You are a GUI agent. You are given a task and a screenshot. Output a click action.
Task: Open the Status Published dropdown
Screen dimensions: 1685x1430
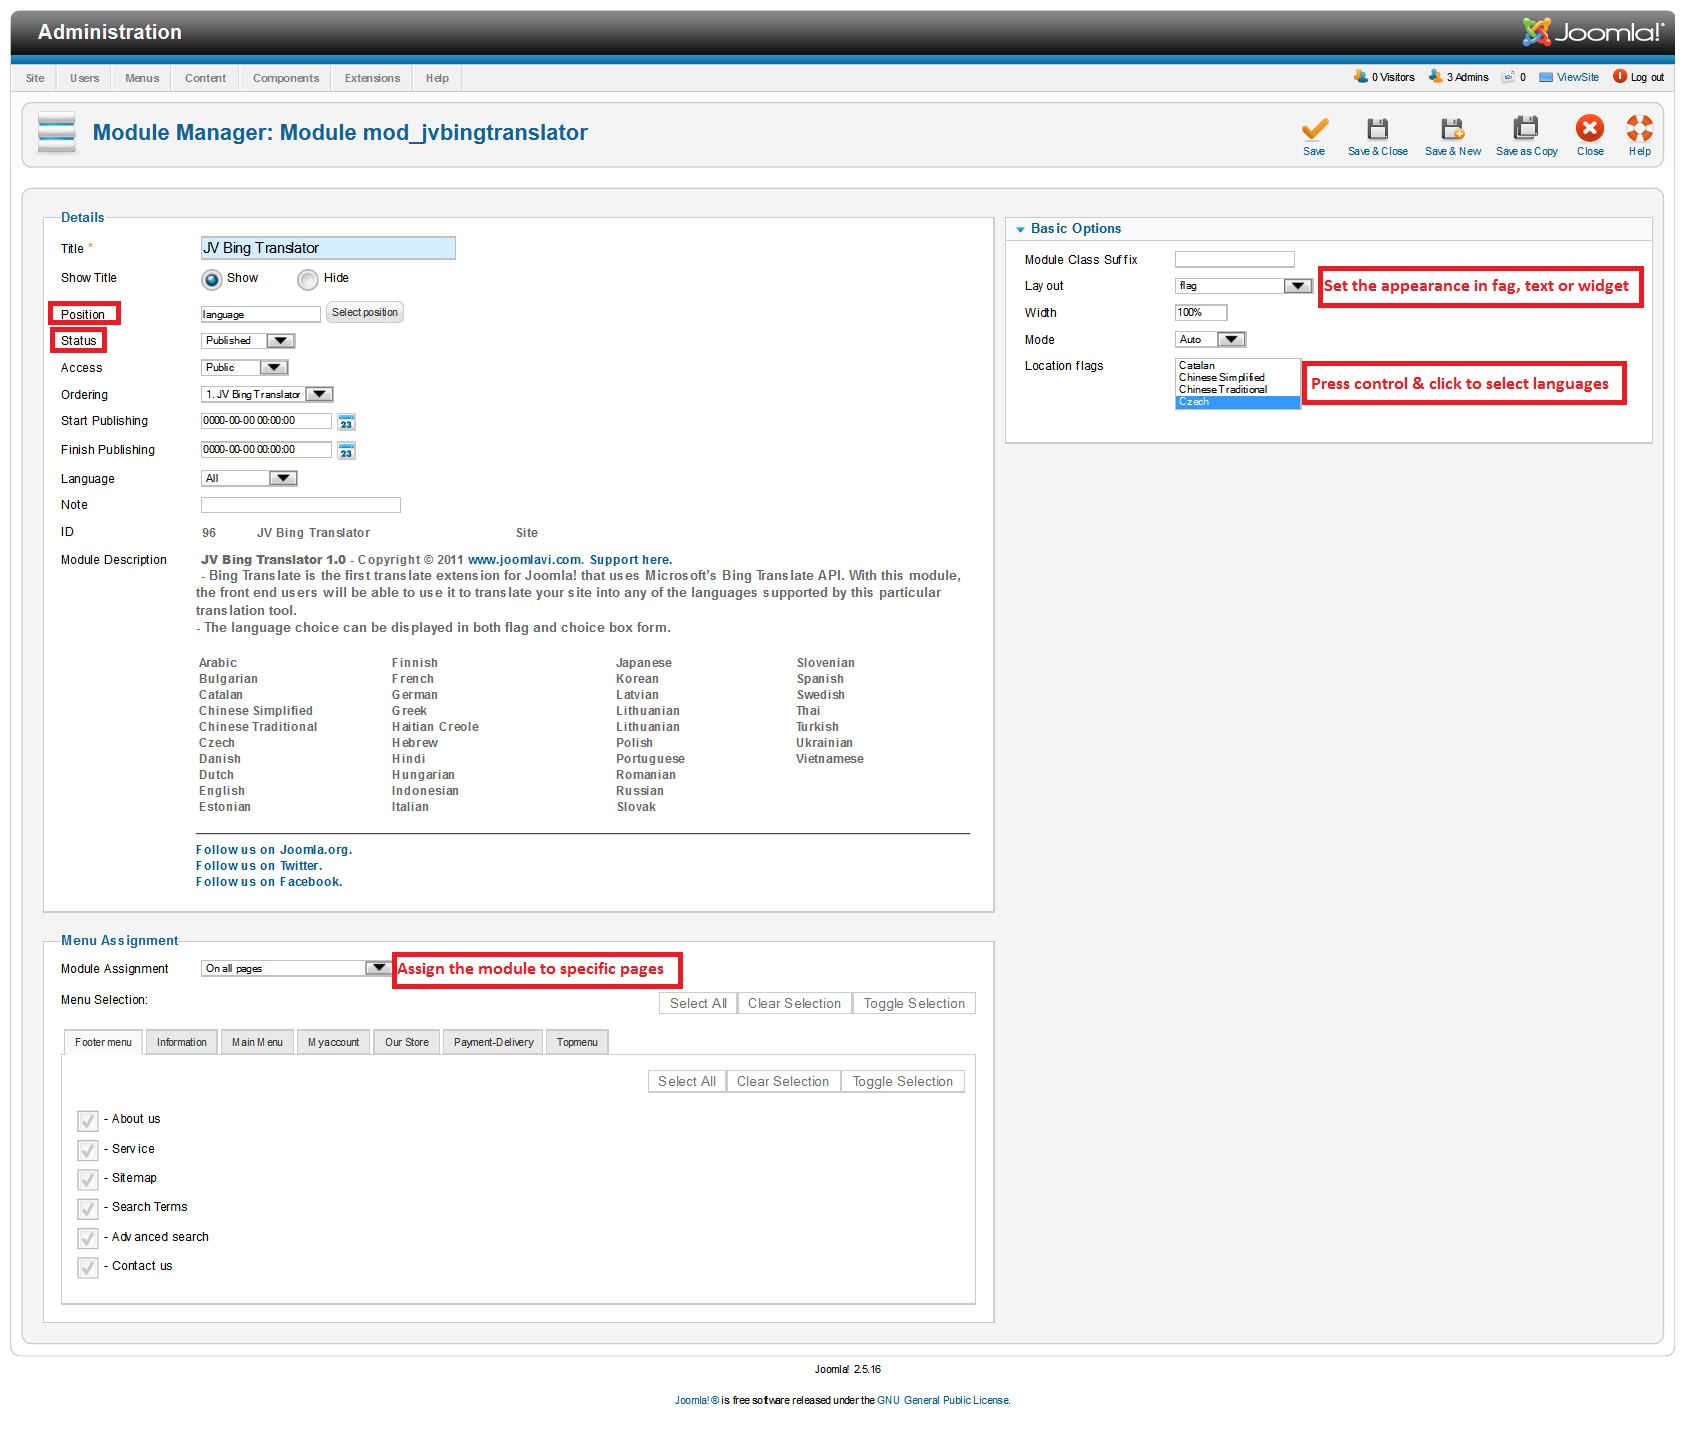248,341
